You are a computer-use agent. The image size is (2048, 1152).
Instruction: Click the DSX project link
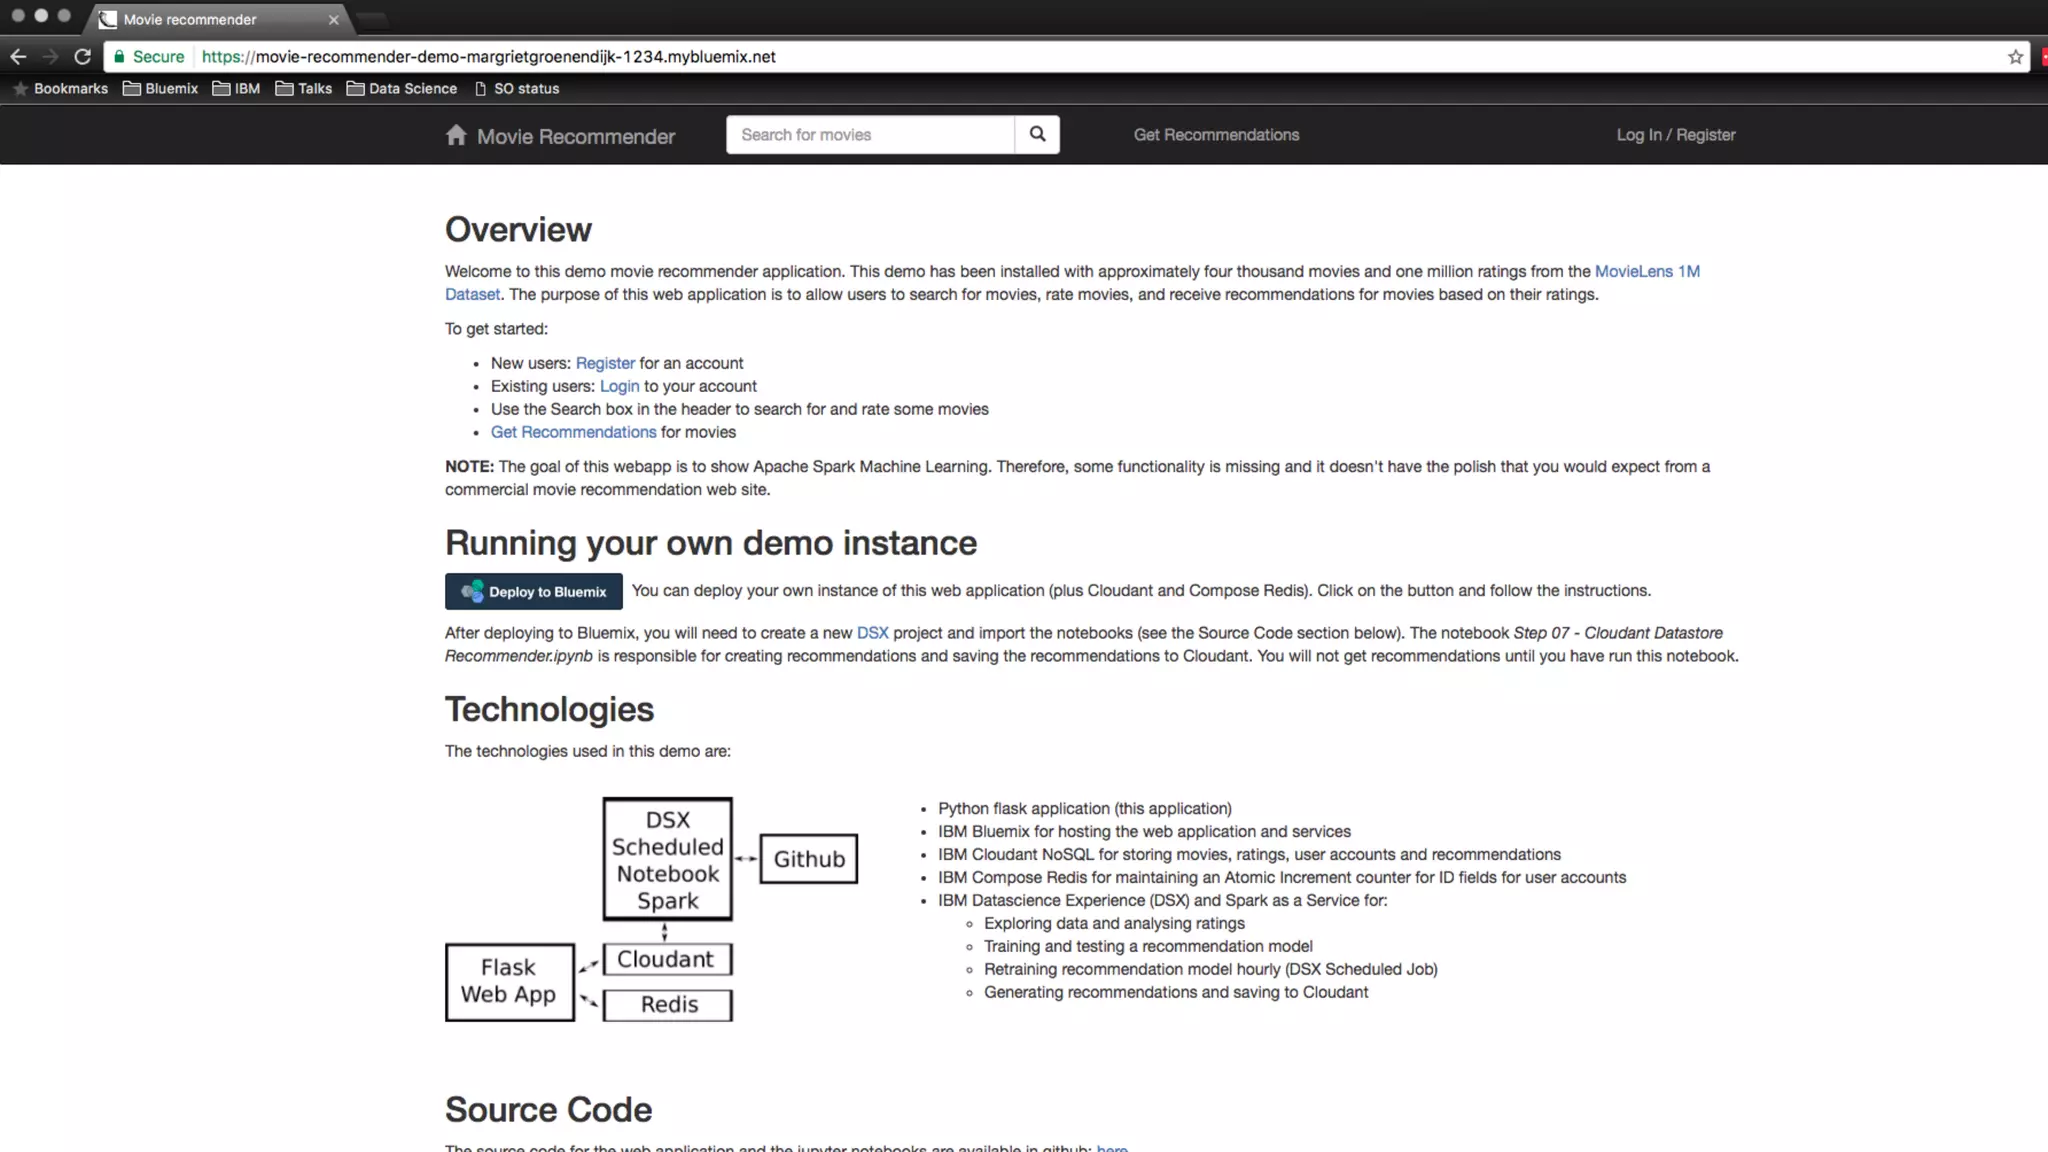pyautogui.click(x=872, y=633)
